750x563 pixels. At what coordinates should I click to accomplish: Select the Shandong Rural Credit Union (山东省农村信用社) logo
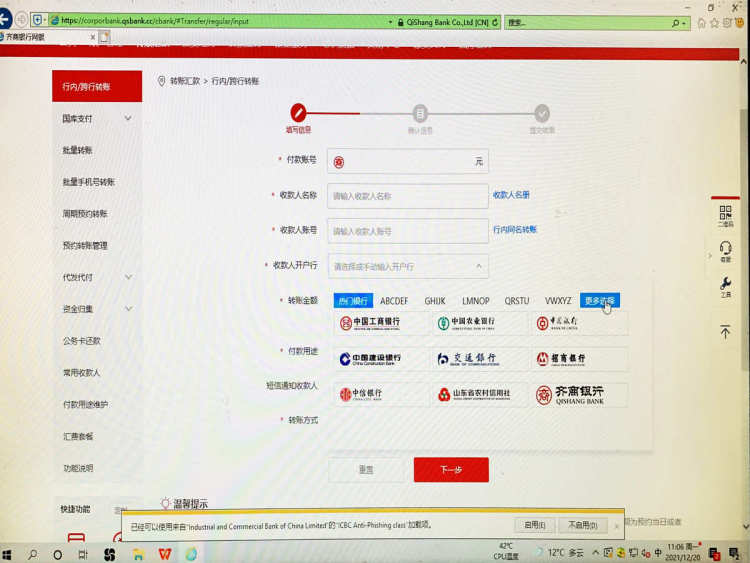coord(474,394)
